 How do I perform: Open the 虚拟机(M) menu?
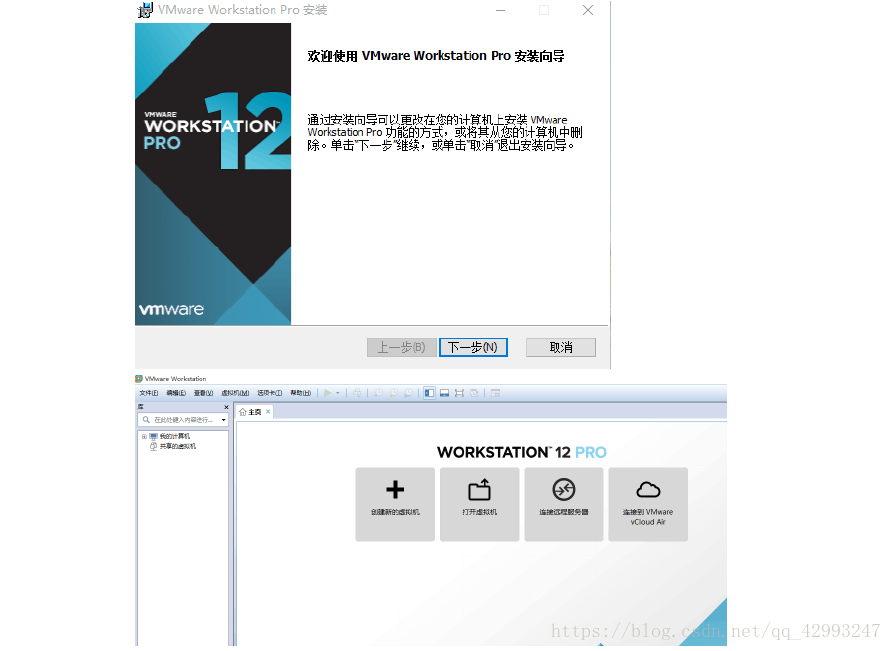[x=235, y=393]
